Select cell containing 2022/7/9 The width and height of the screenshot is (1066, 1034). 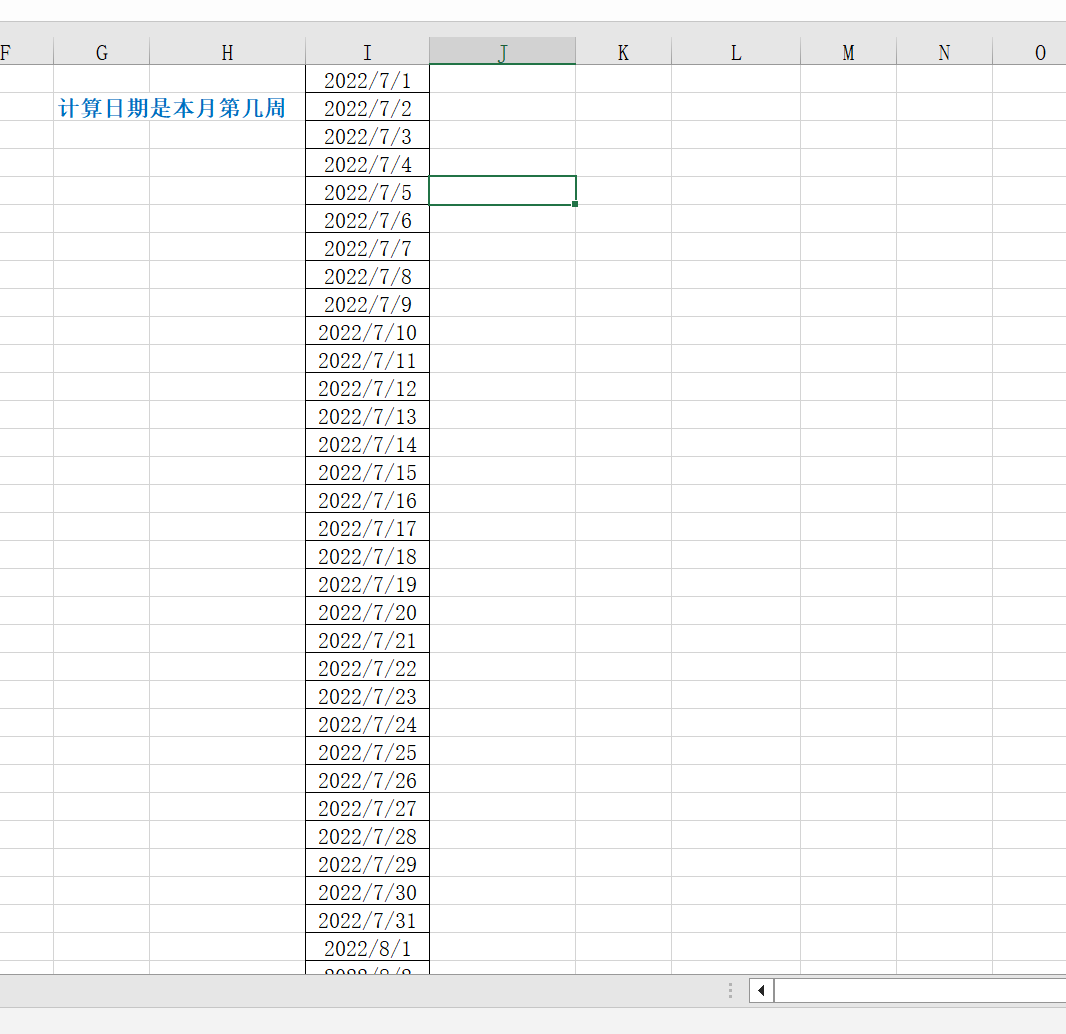click(x=367, y=303)
